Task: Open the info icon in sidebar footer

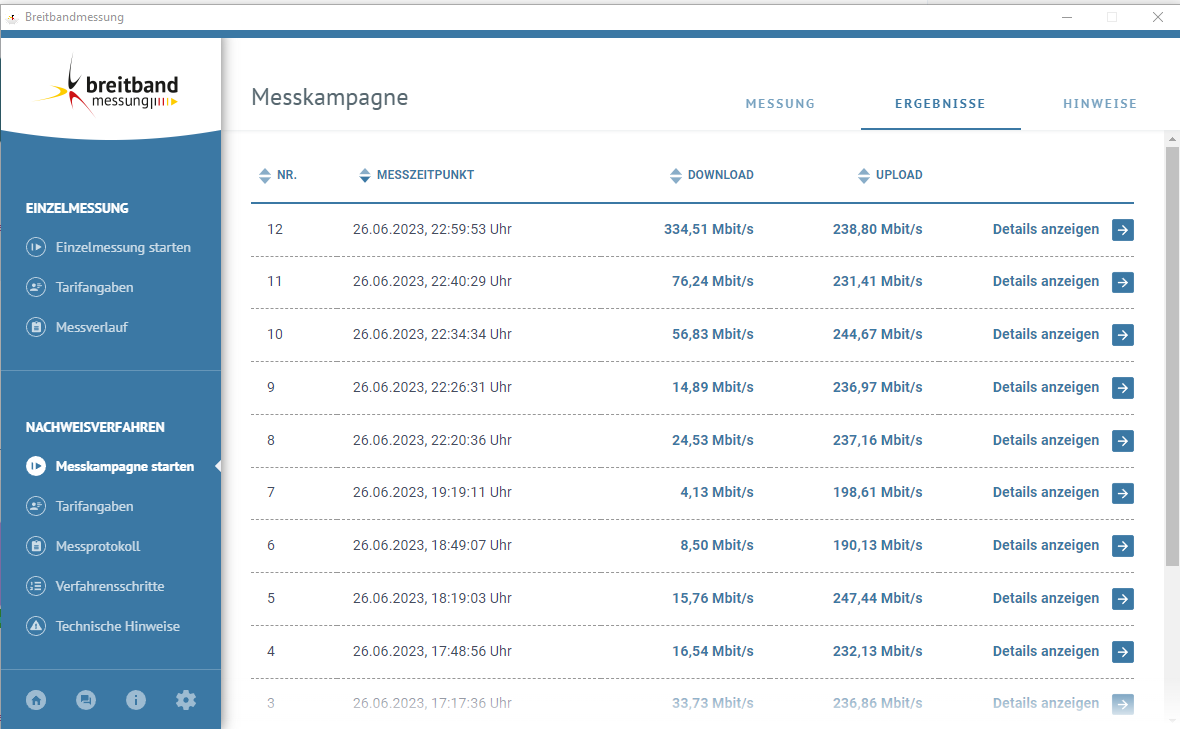Action: pos(135,700)
